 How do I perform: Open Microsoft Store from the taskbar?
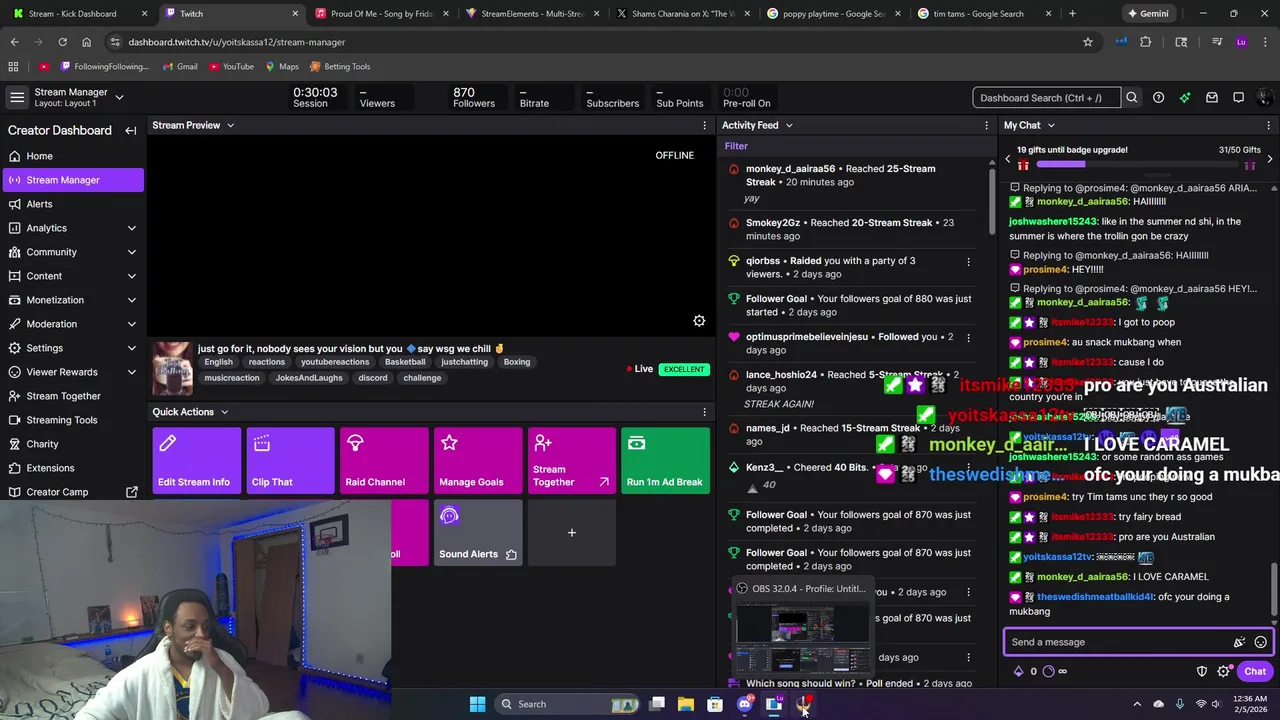tap(715, 704)
